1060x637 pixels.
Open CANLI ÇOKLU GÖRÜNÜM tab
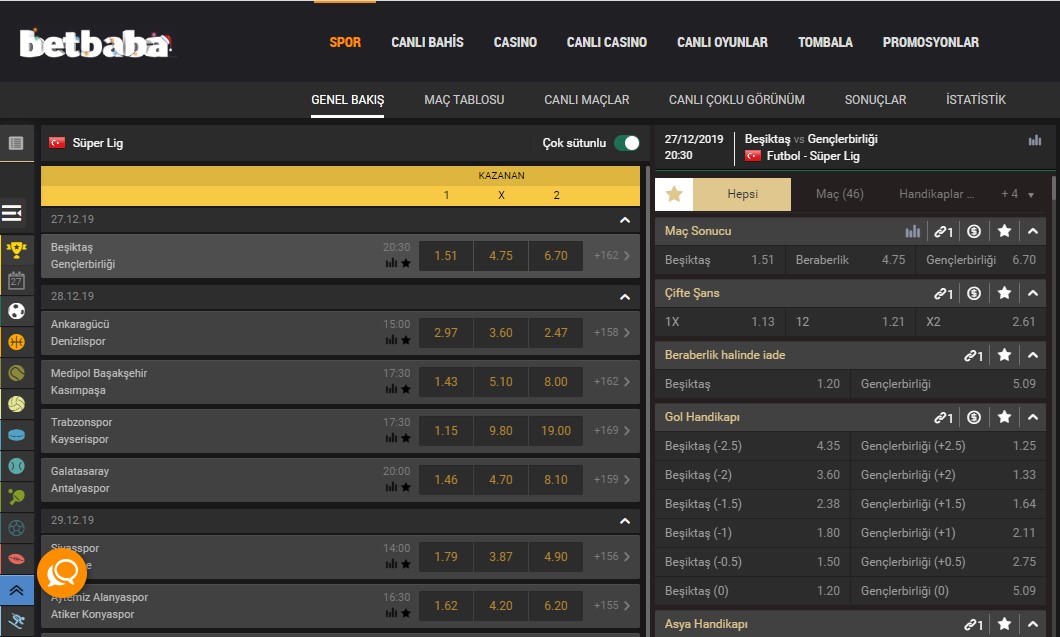[x=736, y=99]
